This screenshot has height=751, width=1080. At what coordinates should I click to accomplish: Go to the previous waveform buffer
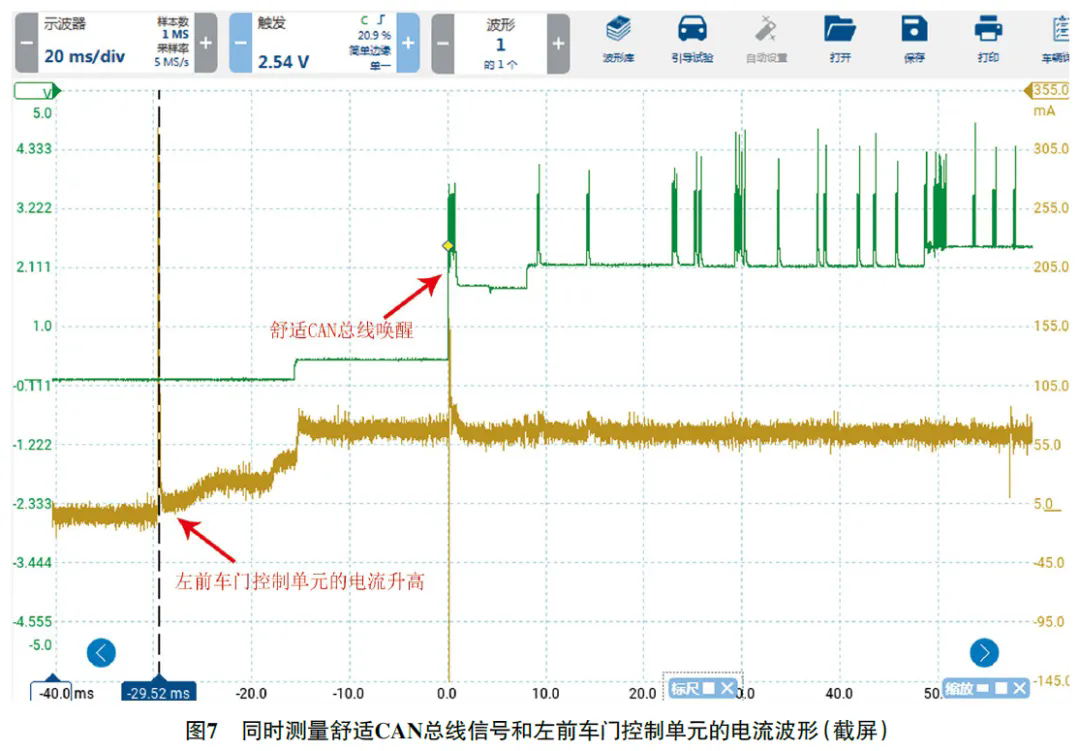(443, 43)
